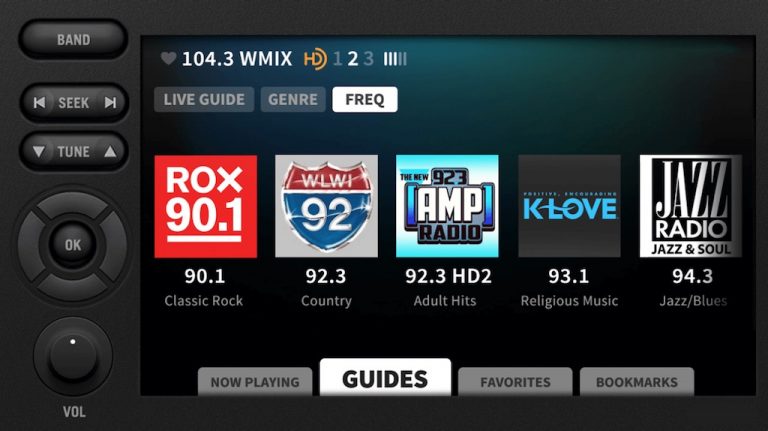This screenshot has width=768, height=431.
Task: Select the 92.3 AMP Radio logo
Action: click(447, 206)
